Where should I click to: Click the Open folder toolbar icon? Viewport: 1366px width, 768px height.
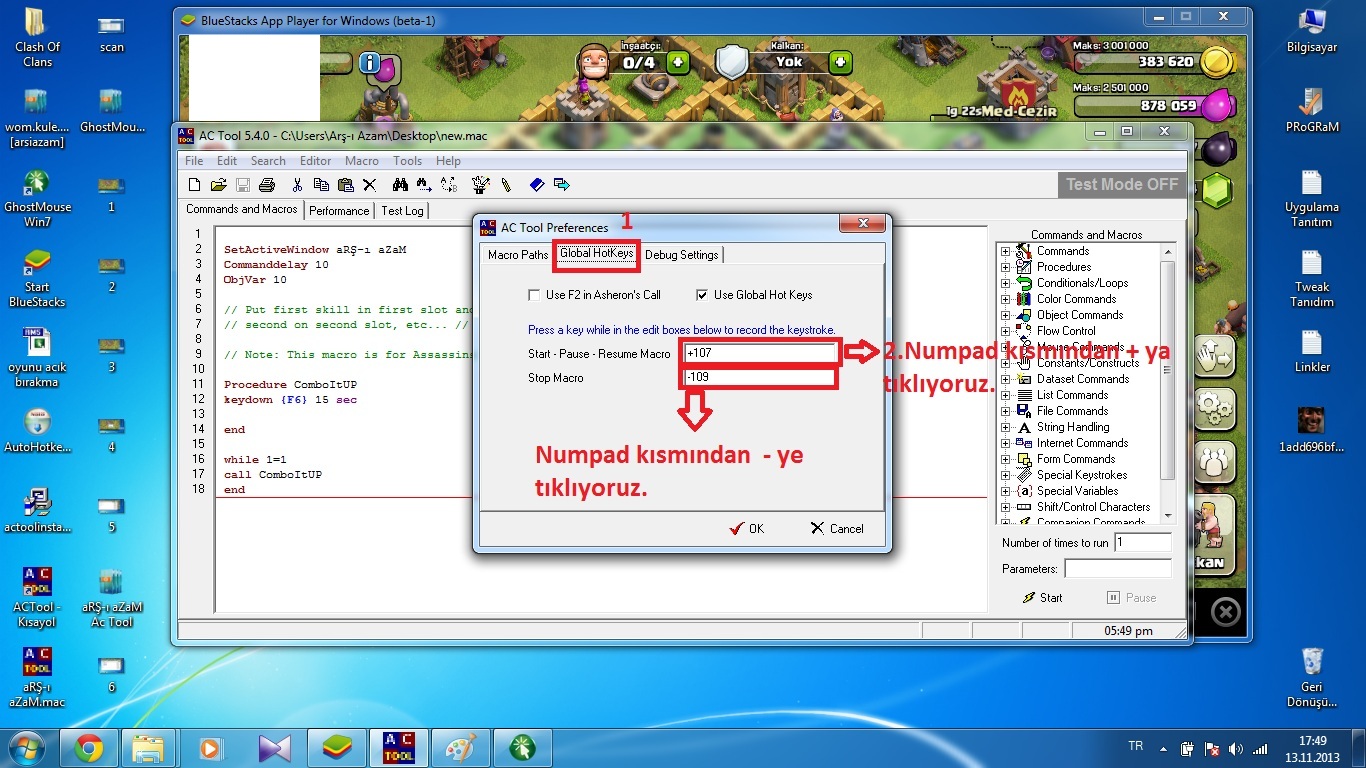point(218,185)
